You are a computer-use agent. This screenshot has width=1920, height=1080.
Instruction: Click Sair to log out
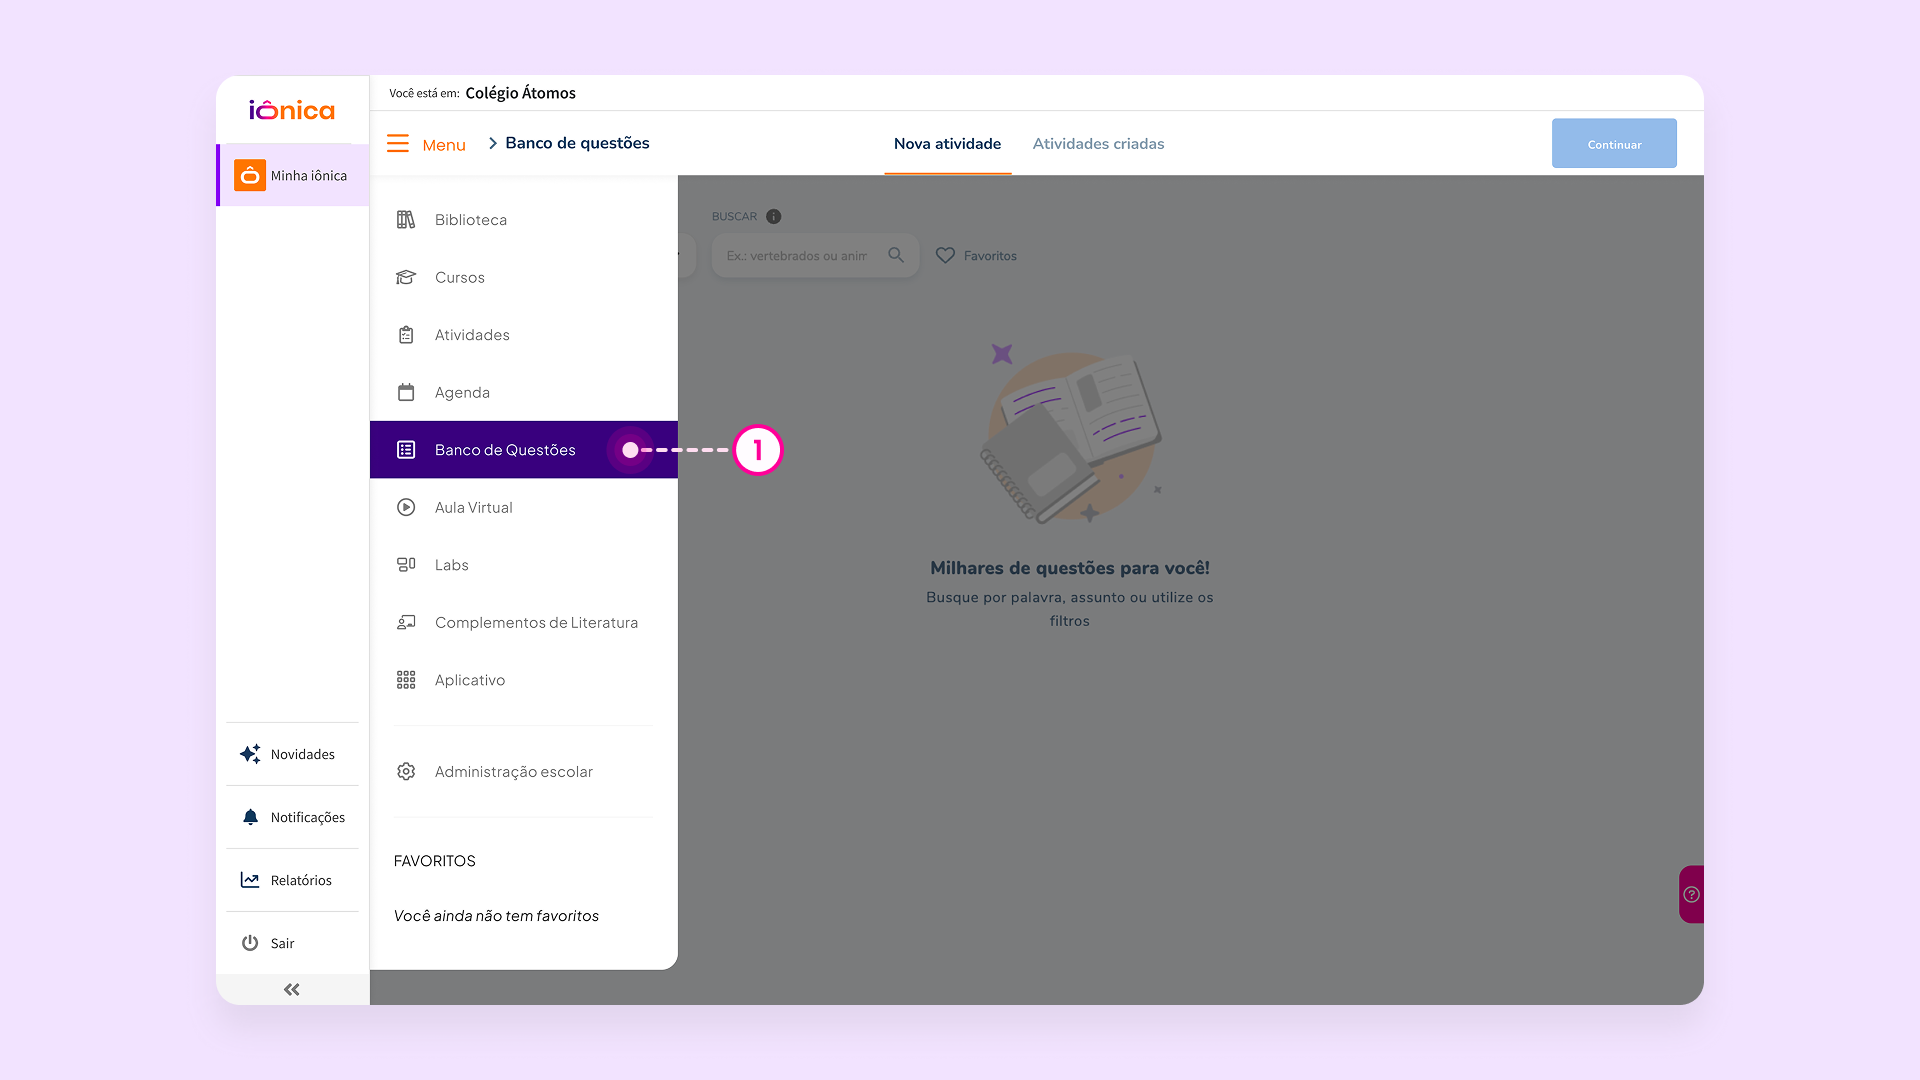click(x=282, y=943)
